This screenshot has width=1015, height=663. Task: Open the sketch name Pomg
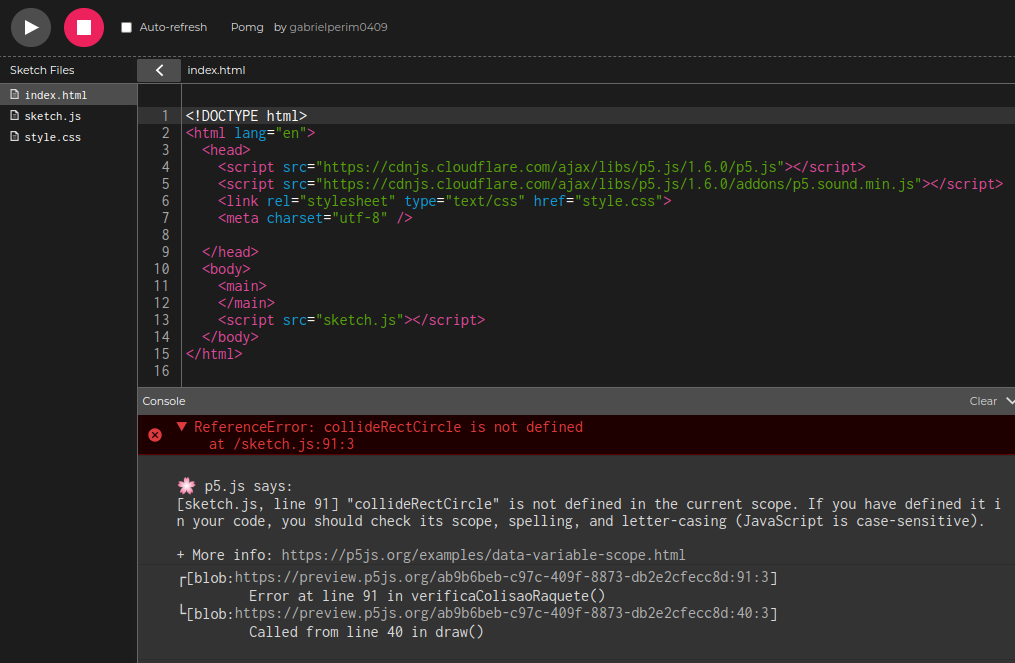click(247, 27)
